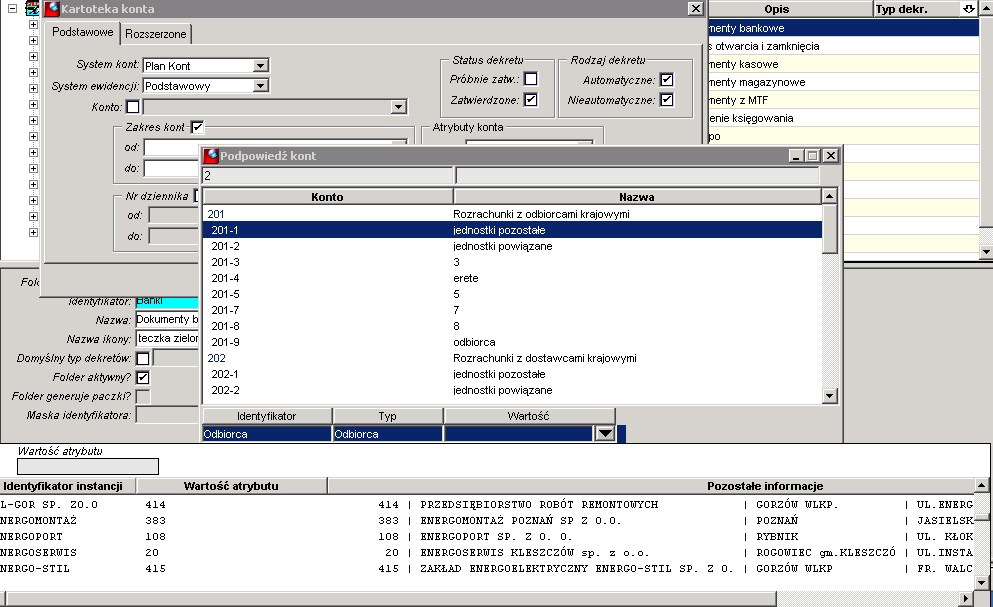The image size is (993, 607).
Task: Click the Wartość atrybutu input field
Action: pyautogui.click(x=87, y=467)
